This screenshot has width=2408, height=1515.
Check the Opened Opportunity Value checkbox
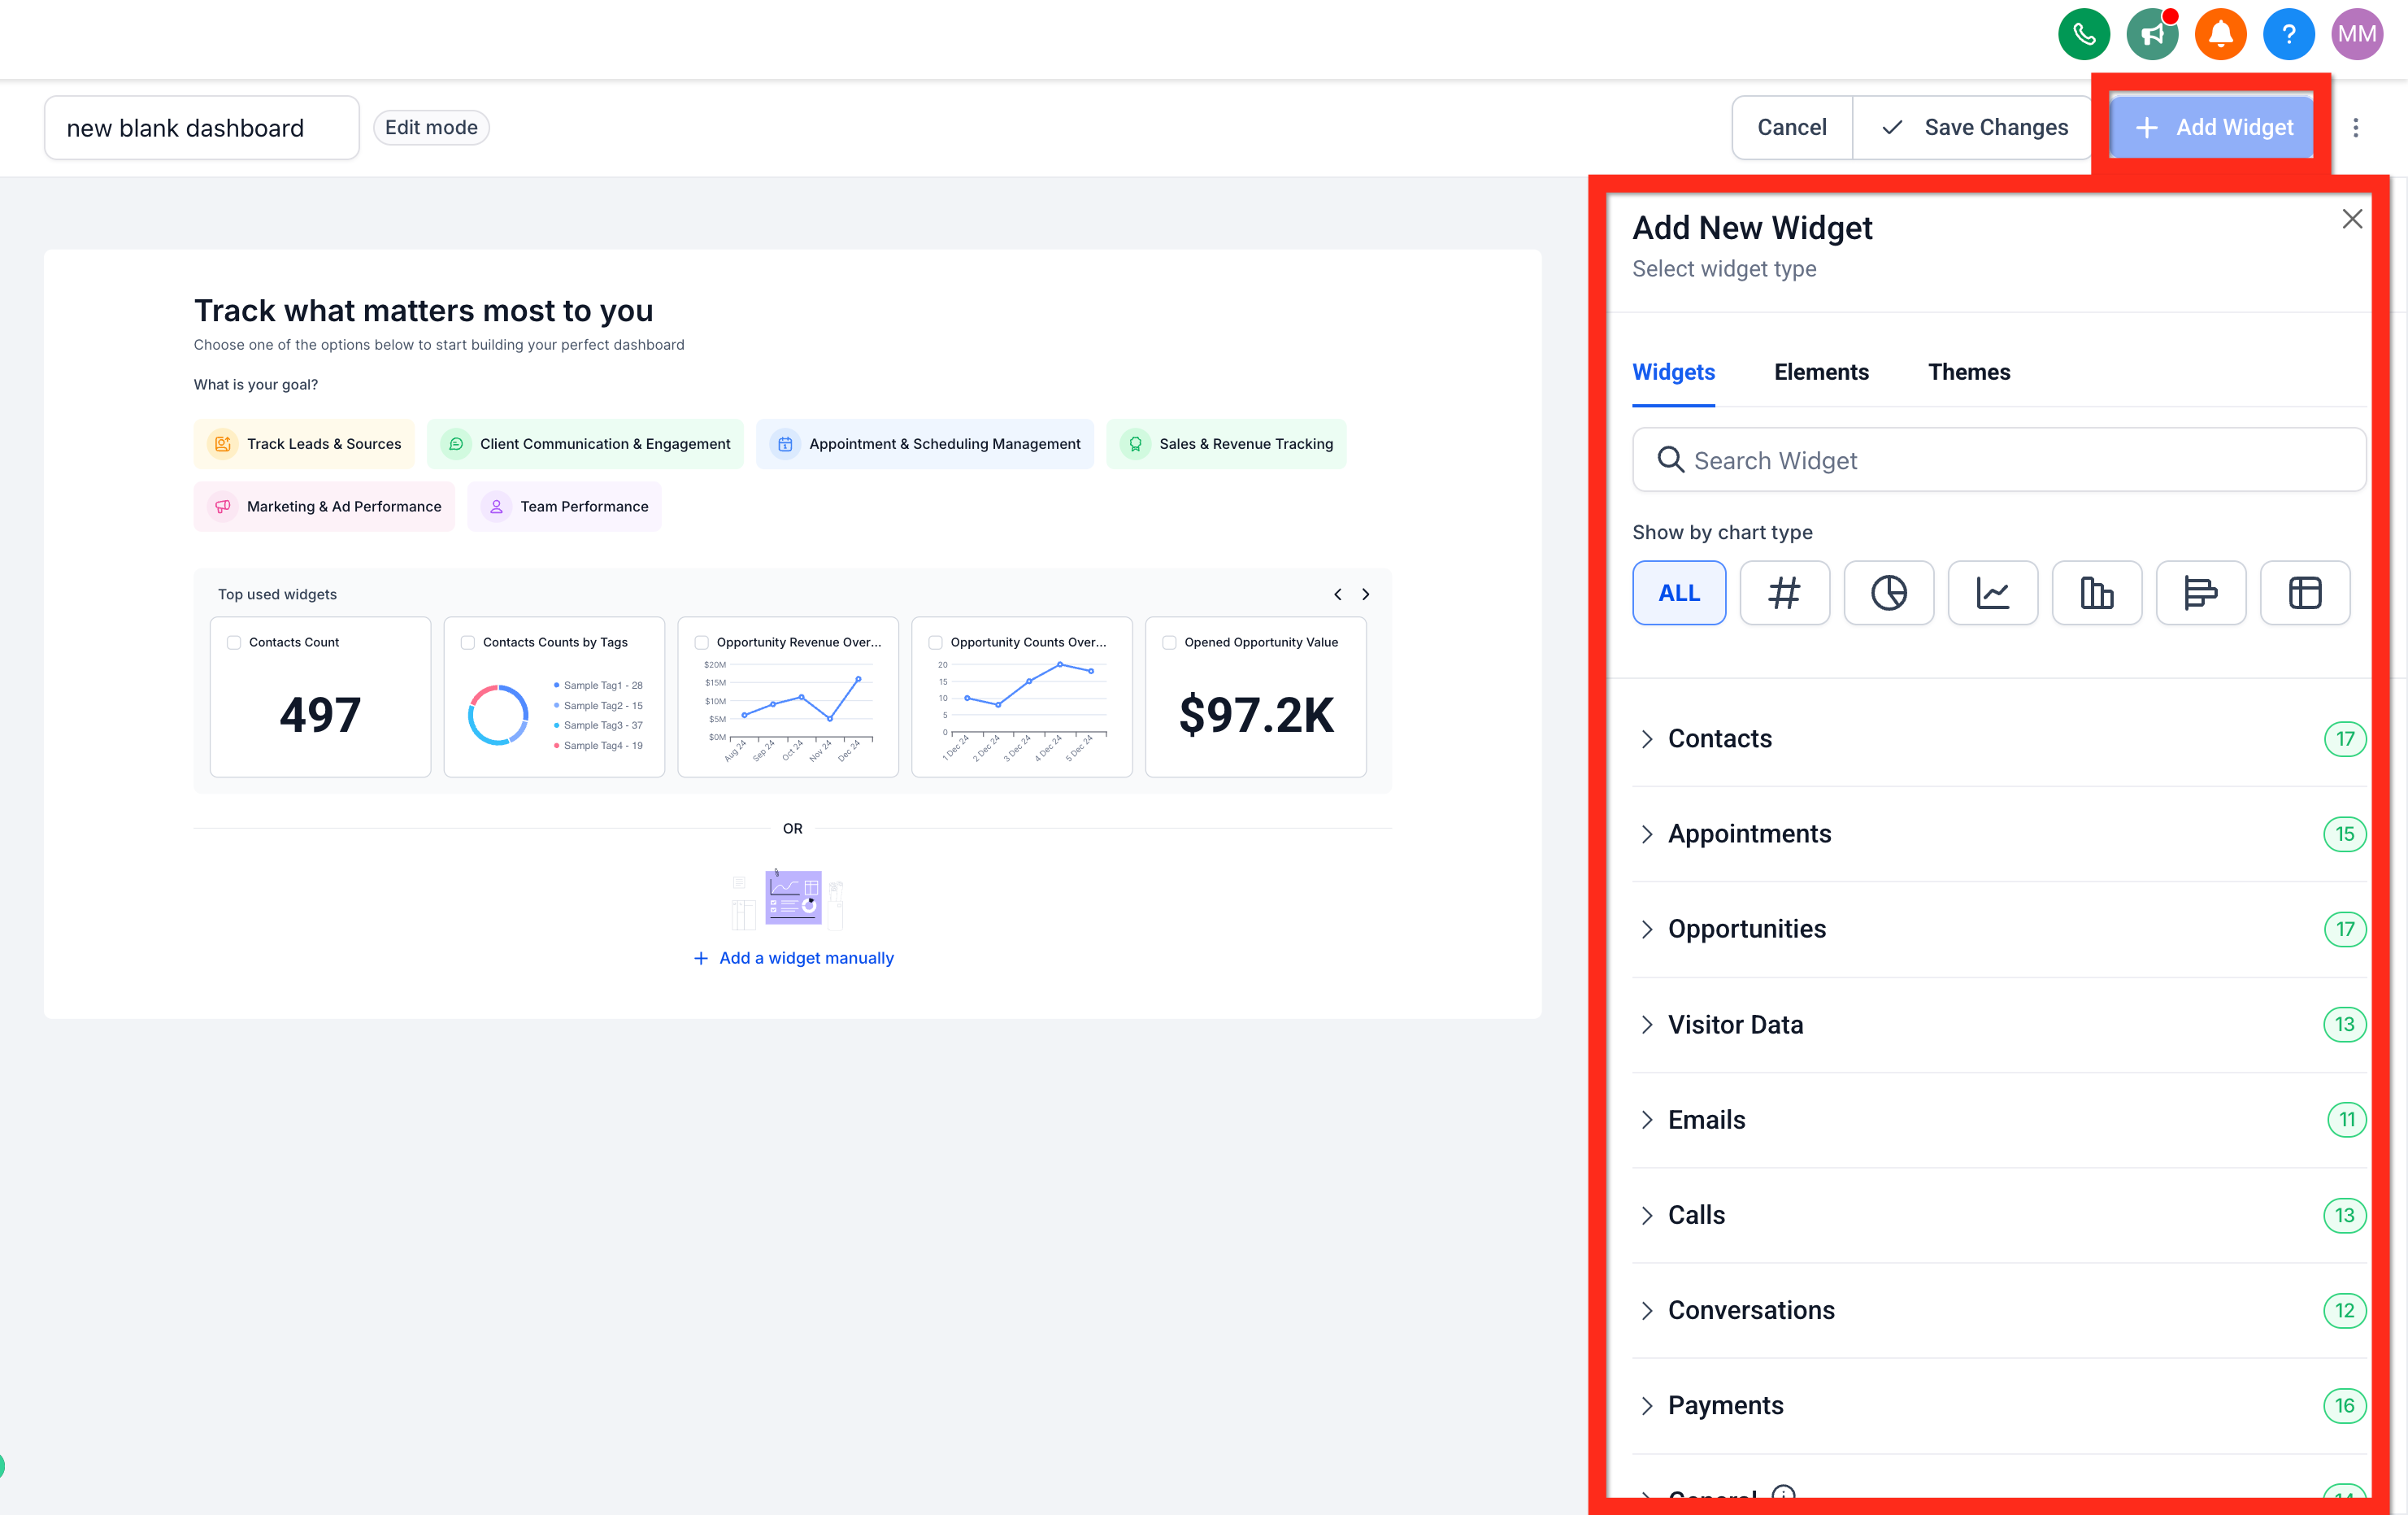(x=1169, y=642)
